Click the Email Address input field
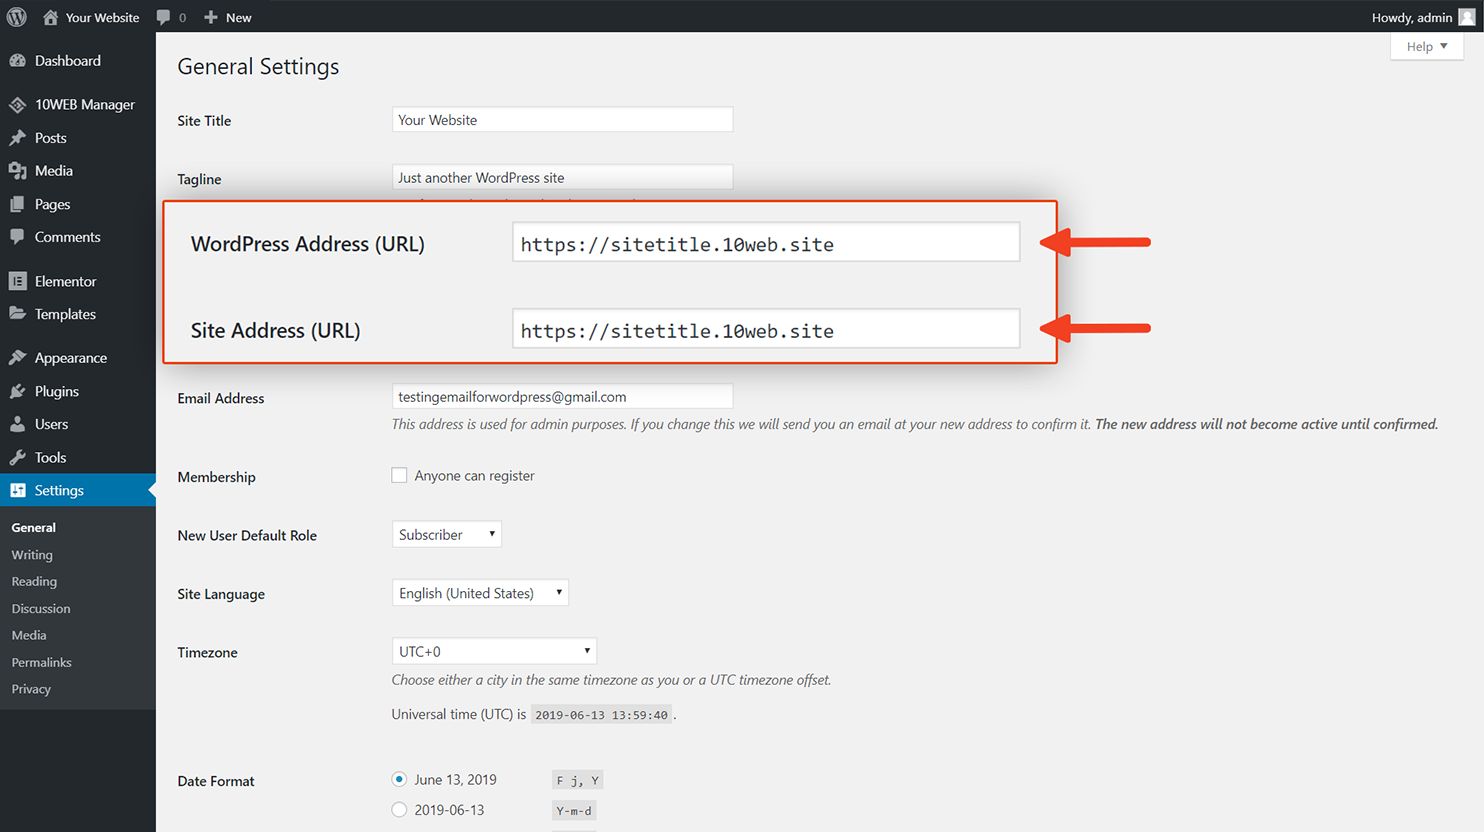The width and height of the screenshot is (1484, 832). click(x=562, y=396)
